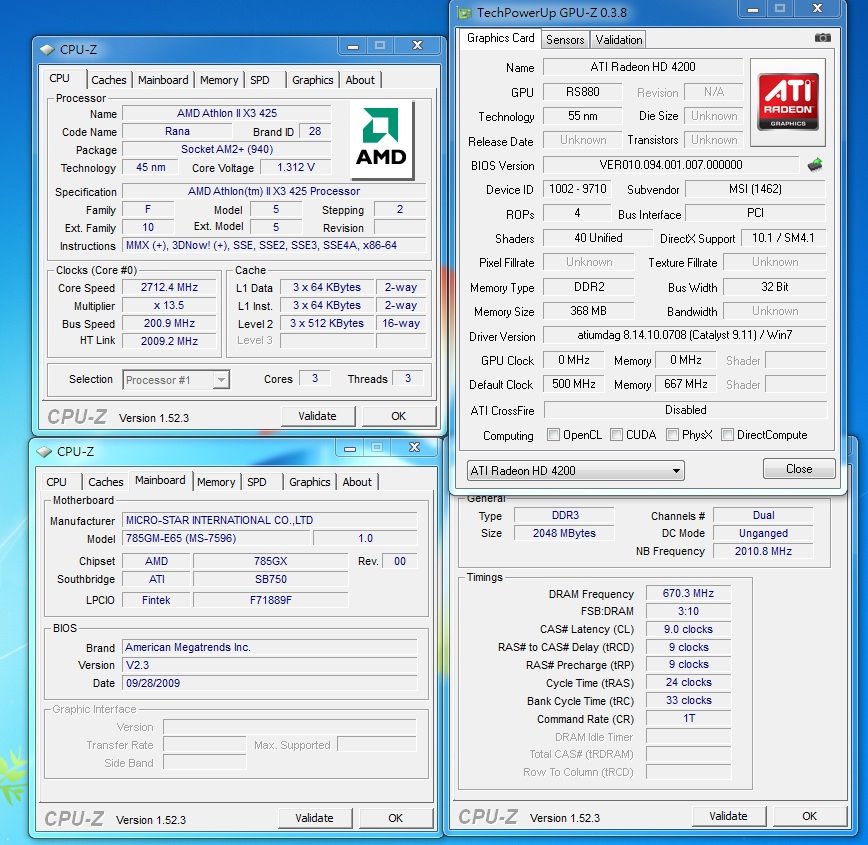Click the HT Link value 2009.2 MHz
The image size is (868, 845).
(x=169, y=341)
